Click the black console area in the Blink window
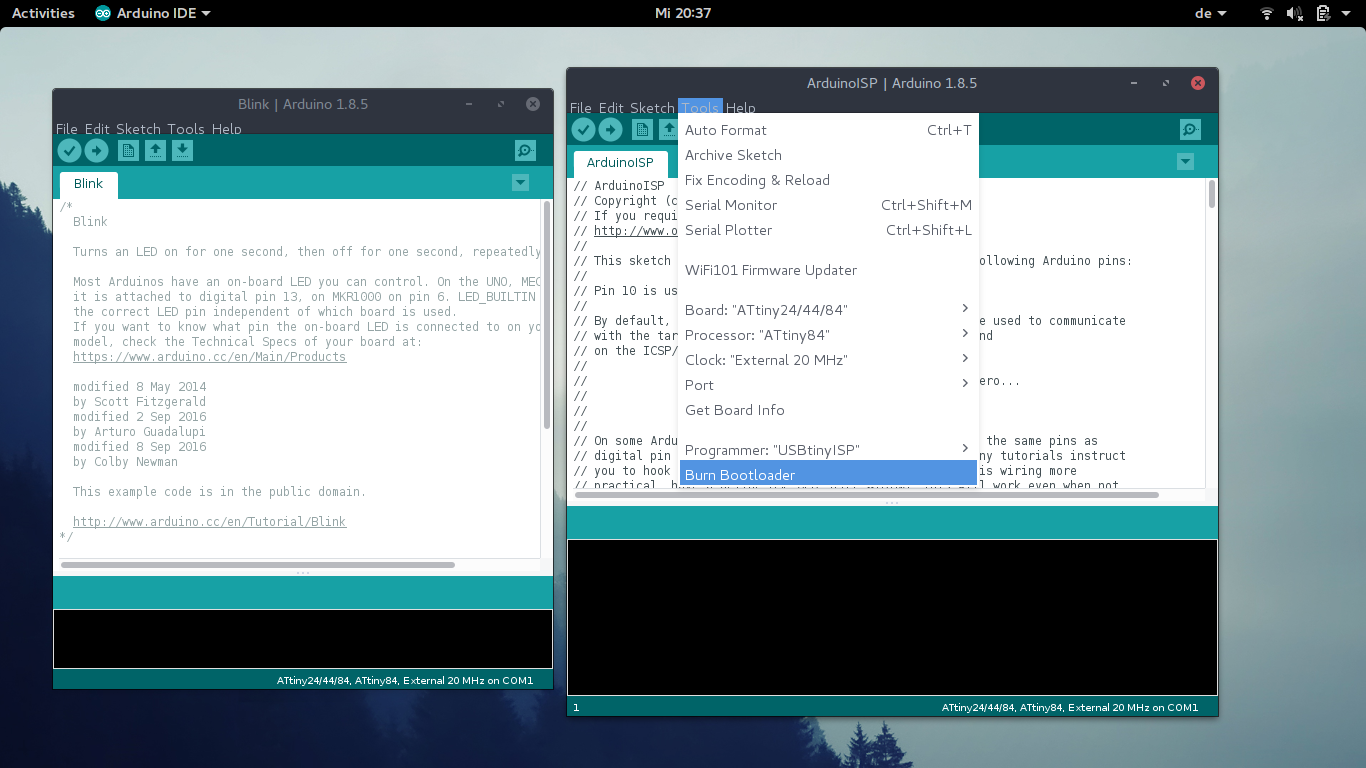Screen dimensions: 1366x768 (303, 638)
